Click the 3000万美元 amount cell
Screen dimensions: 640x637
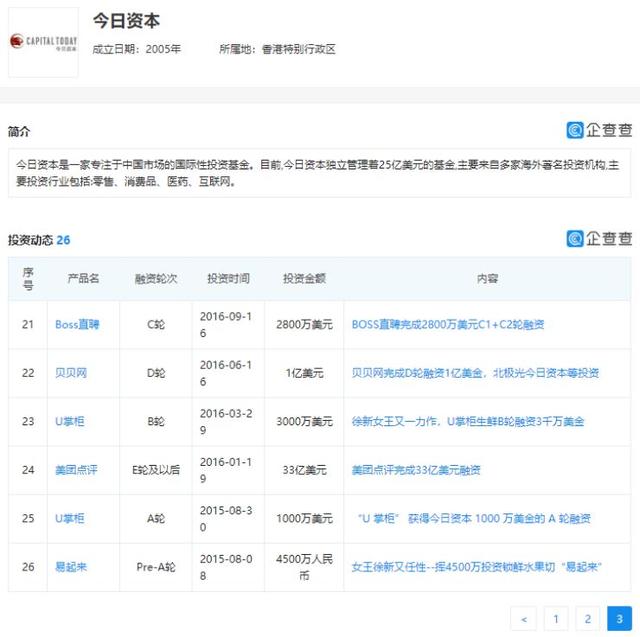point(304,422)
